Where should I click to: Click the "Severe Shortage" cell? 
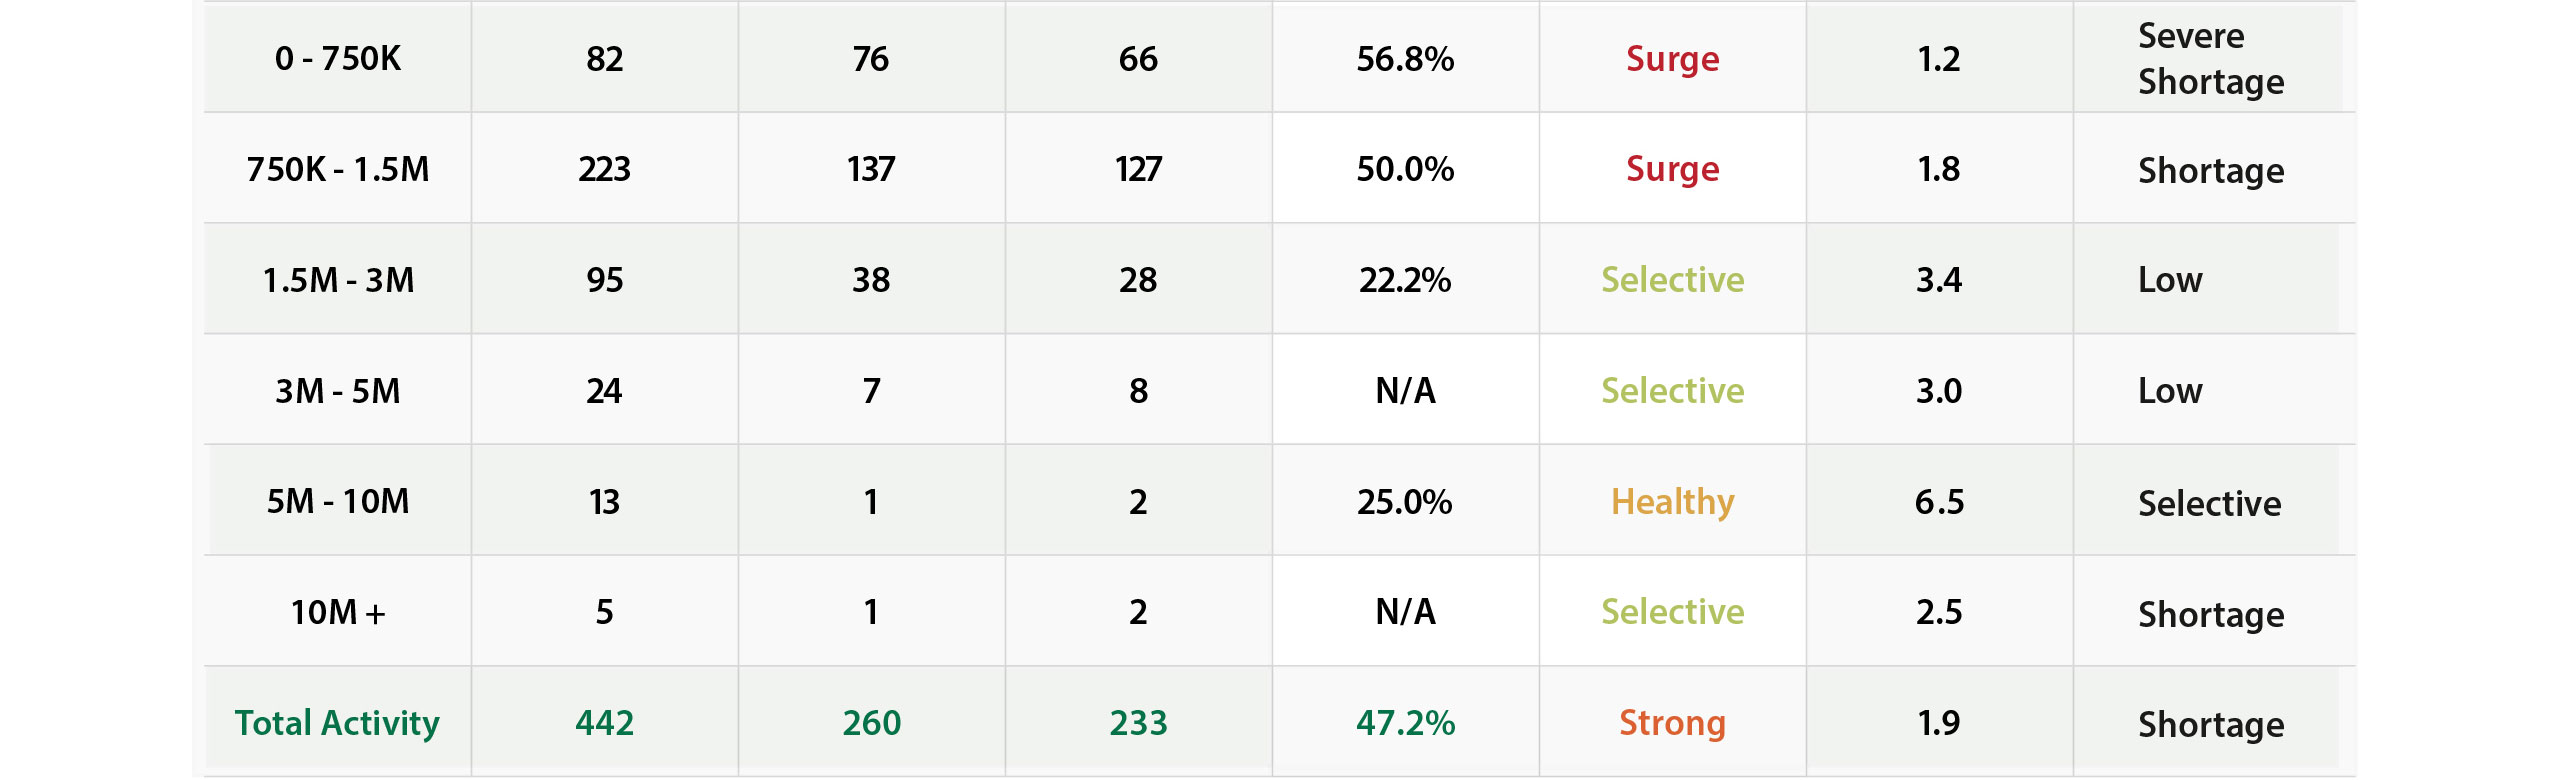click(2210, 59)
